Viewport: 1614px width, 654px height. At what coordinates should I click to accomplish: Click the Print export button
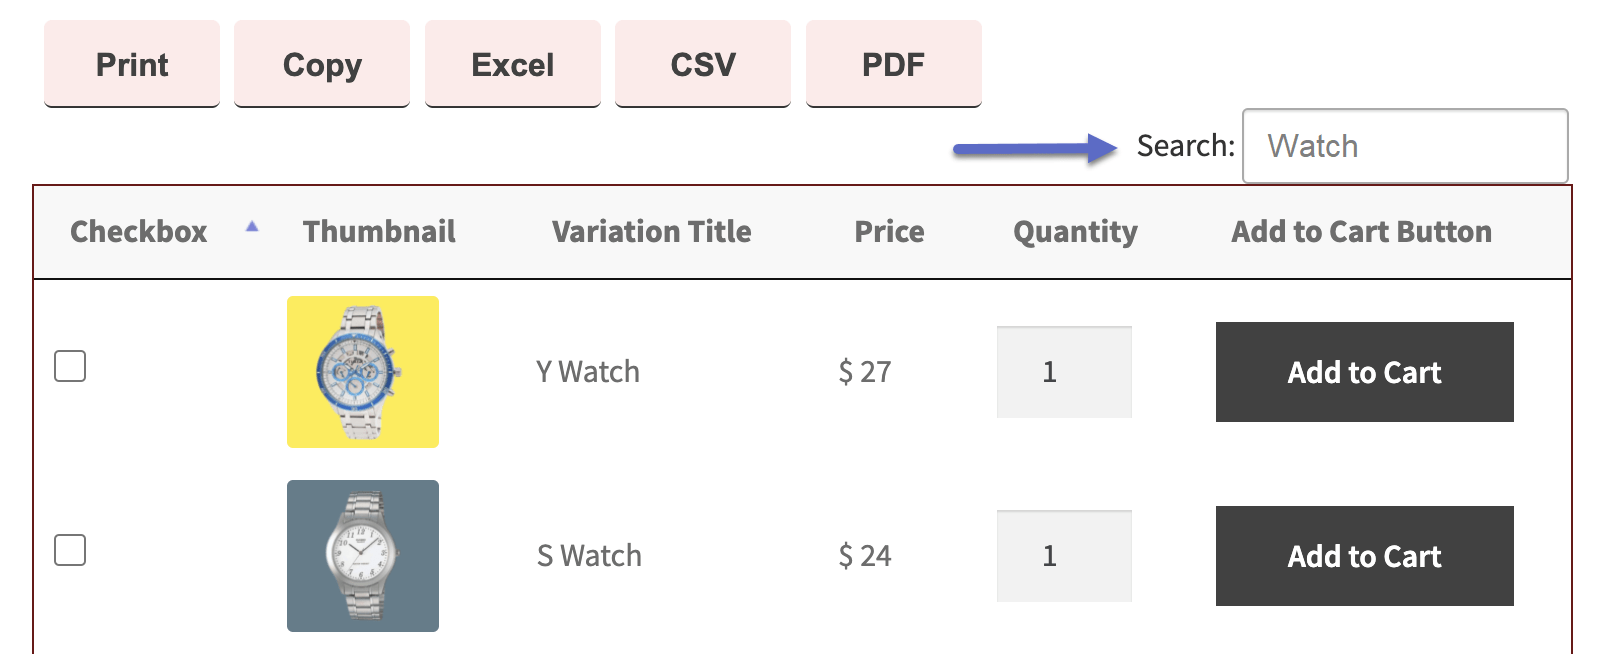click(131, 64)
